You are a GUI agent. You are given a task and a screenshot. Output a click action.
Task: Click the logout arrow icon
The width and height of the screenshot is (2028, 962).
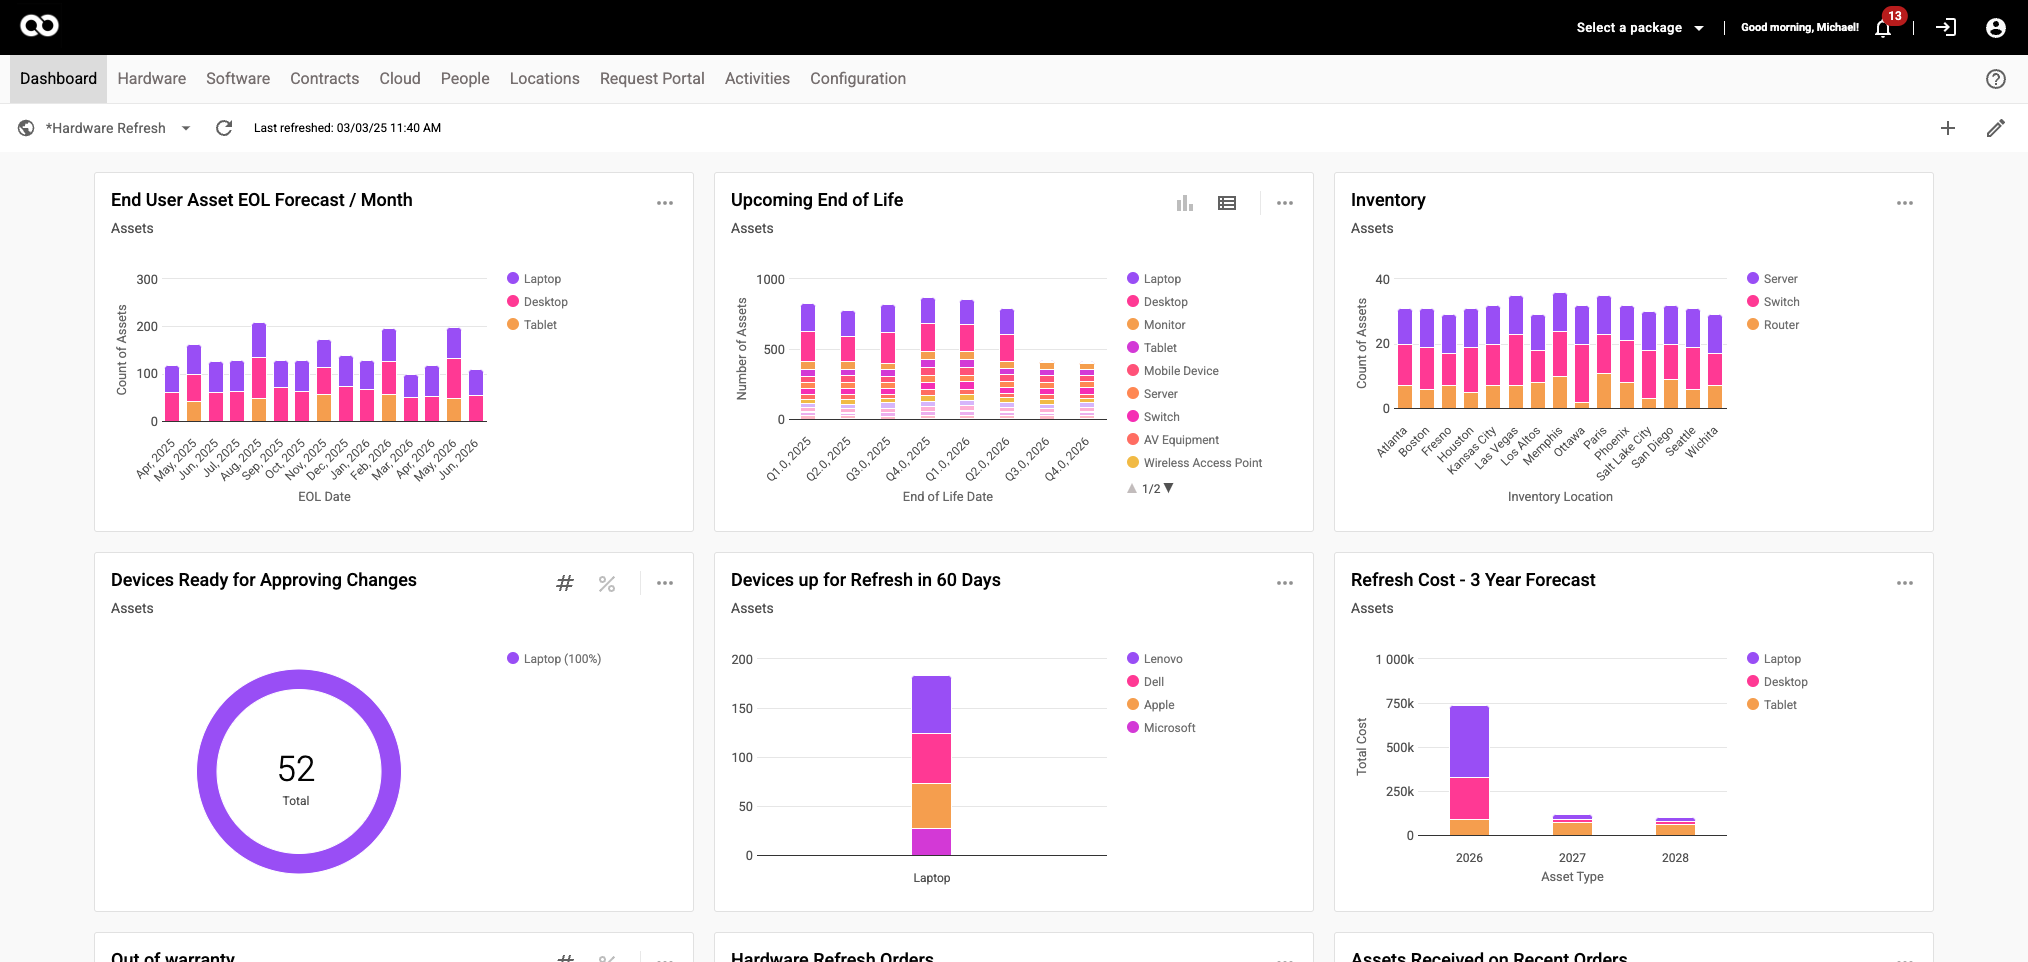[1946, 28]
